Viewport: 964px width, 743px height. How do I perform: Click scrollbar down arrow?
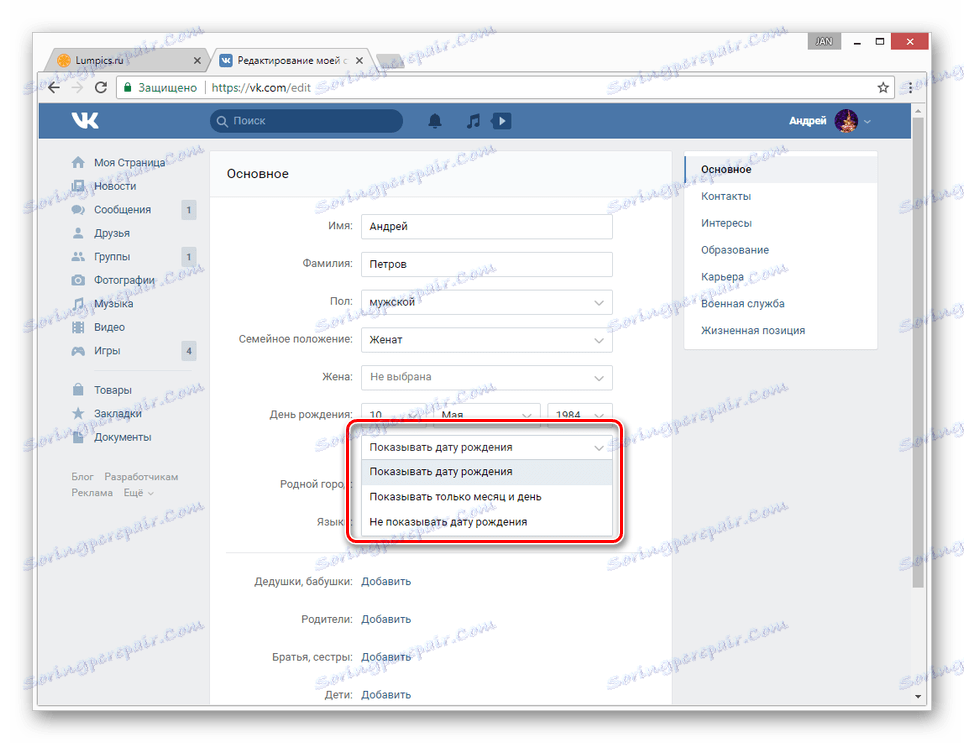918,697
